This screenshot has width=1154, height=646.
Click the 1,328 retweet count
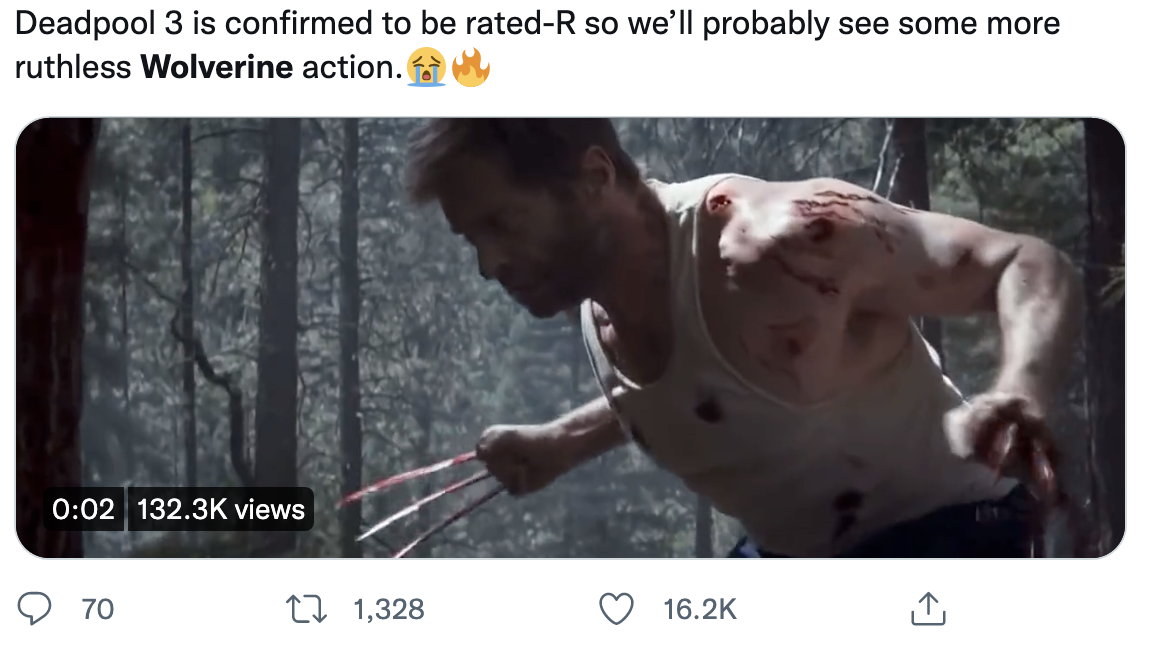389,609
